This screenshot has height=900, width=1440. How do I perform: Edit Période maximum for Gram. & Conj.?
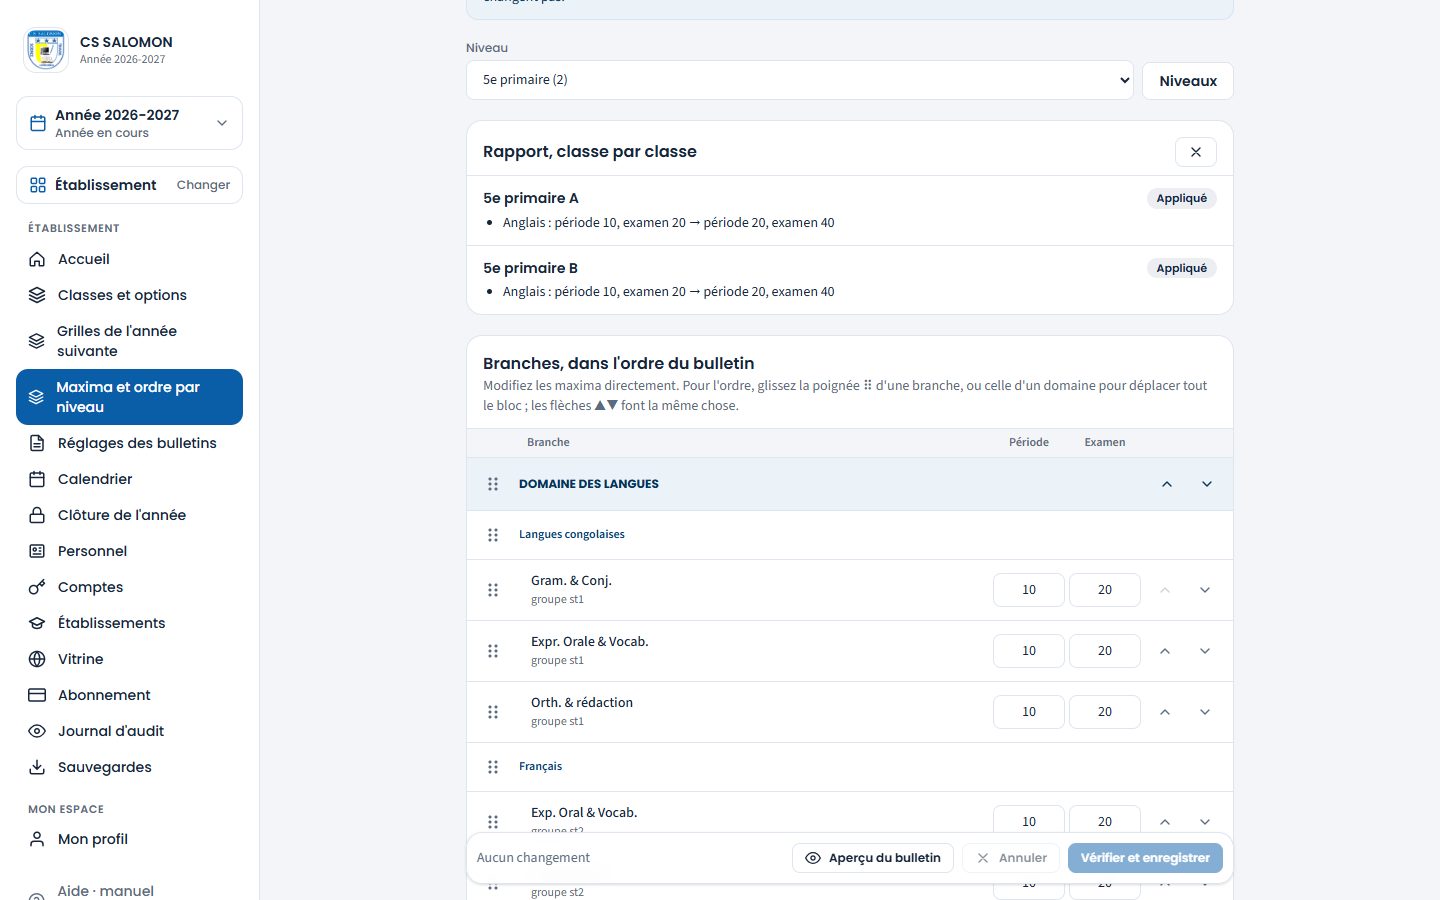tap(1029, 590)
